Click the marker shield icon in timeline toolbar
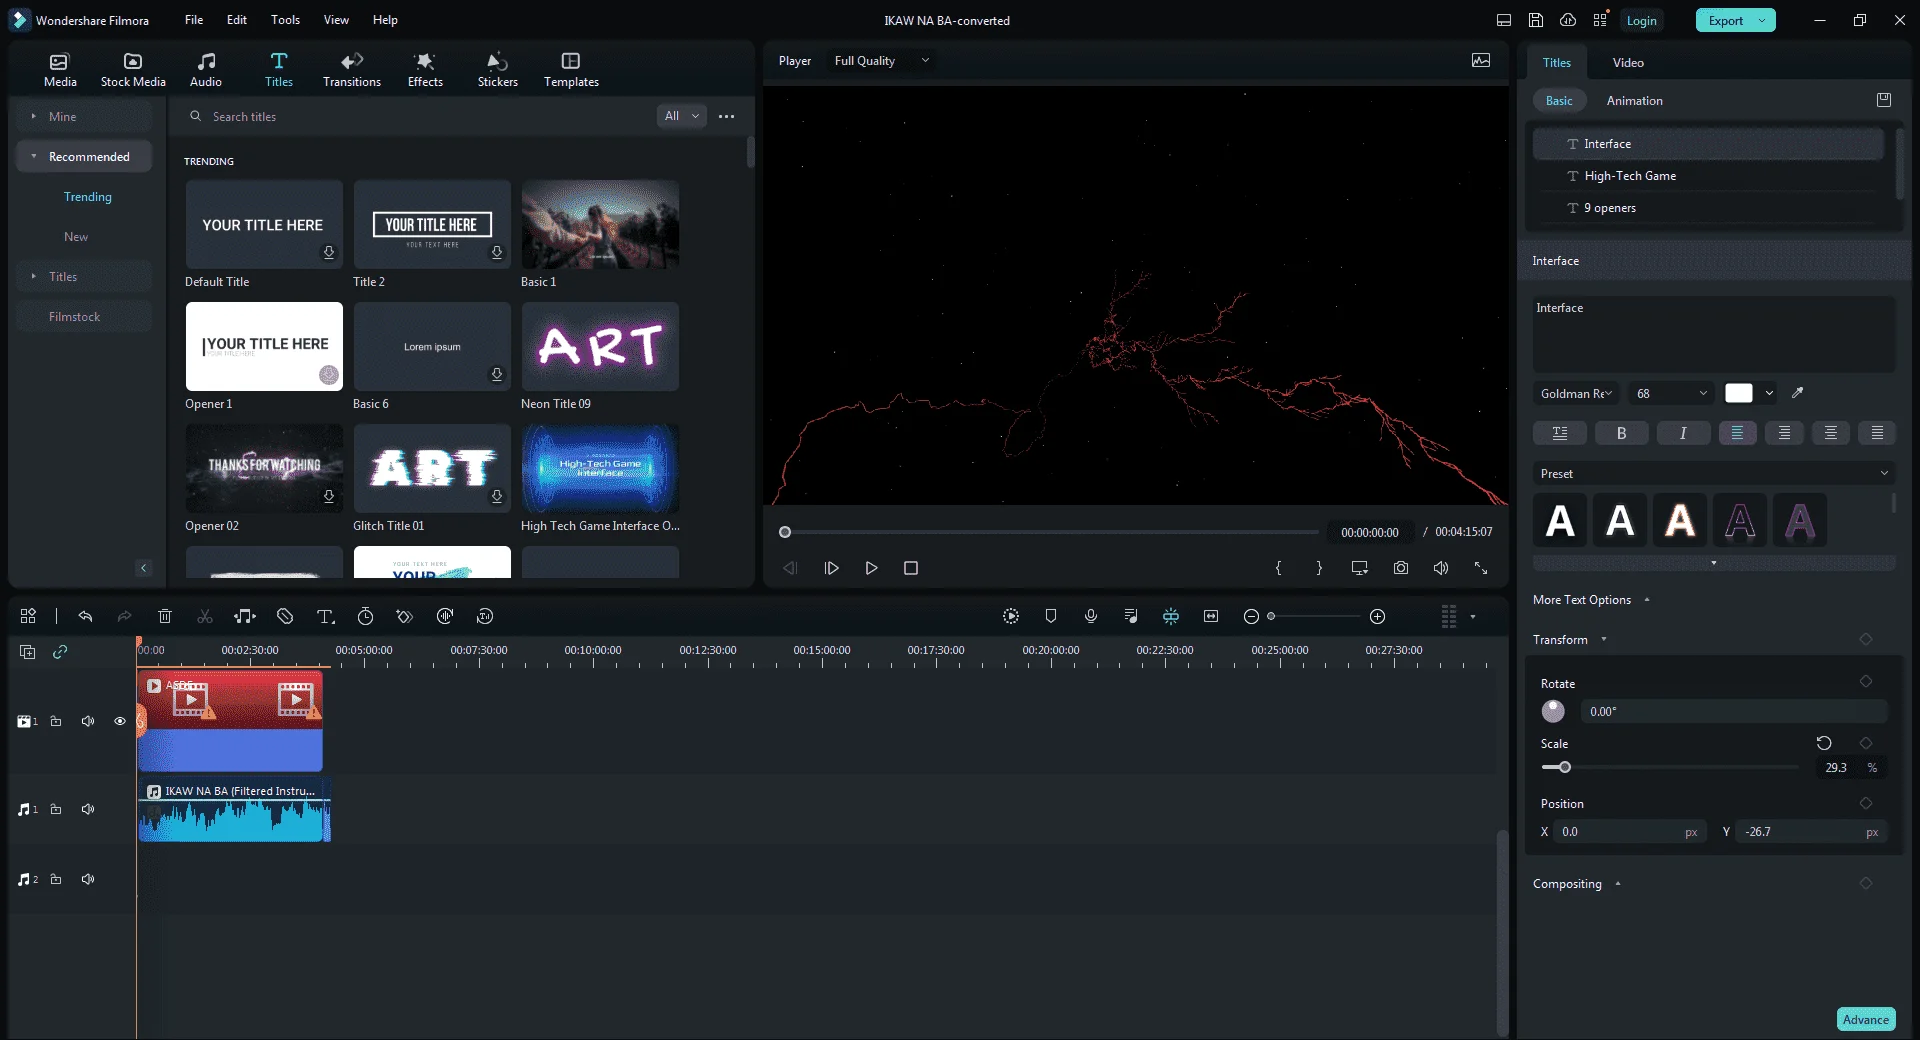 tap(1051, 616)
